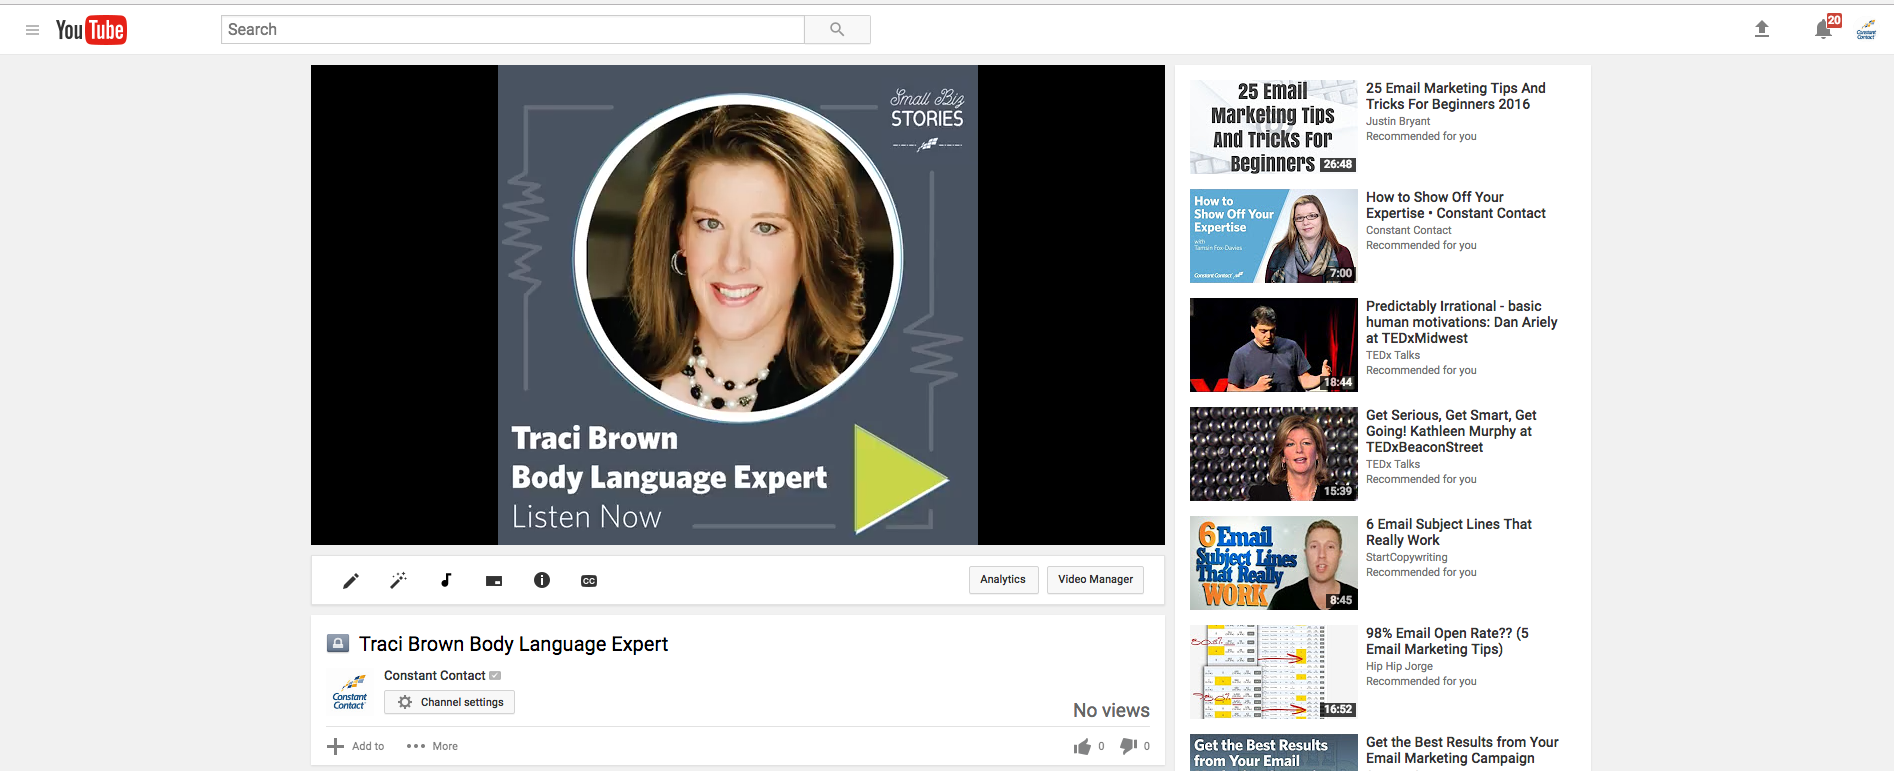Open 6 Email Subject Lines thumbnail
Image resolution: width=1894 pixels, height=771 pixels.
tap(1274, 563)
